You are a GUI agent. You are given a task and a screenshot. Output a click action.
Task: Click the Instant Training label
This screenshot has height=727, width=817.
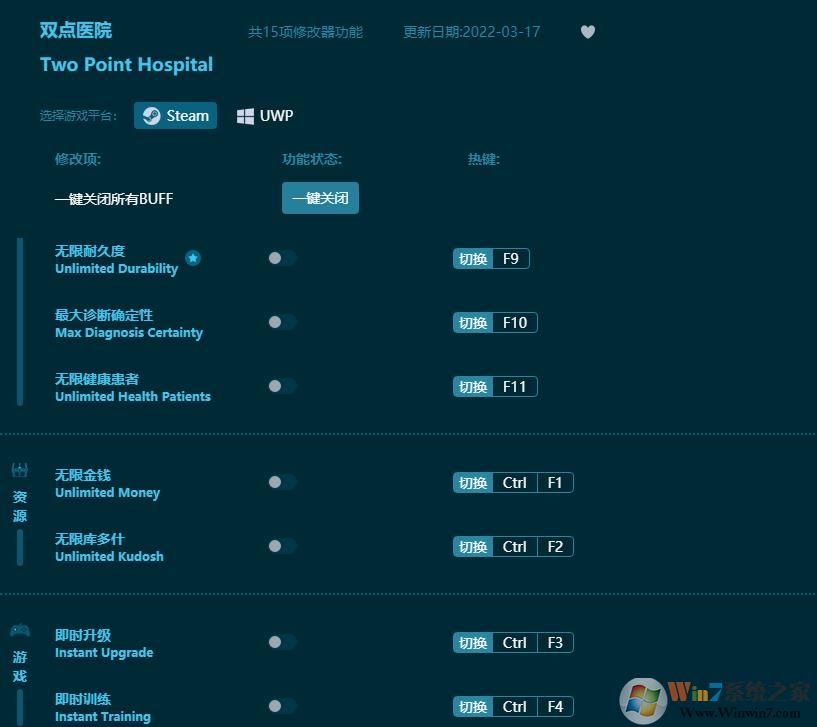(x=103, y=717)
